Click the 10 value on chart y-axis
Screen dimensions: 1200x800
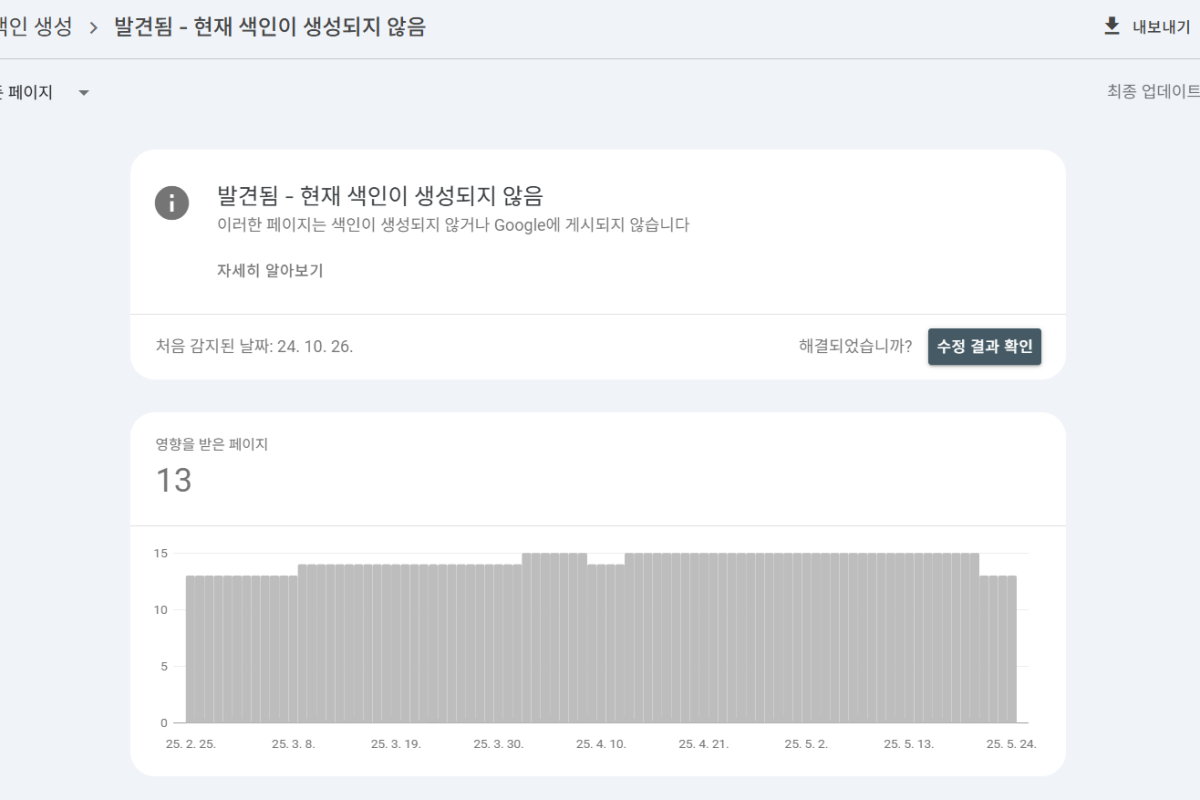coord(160,610)
